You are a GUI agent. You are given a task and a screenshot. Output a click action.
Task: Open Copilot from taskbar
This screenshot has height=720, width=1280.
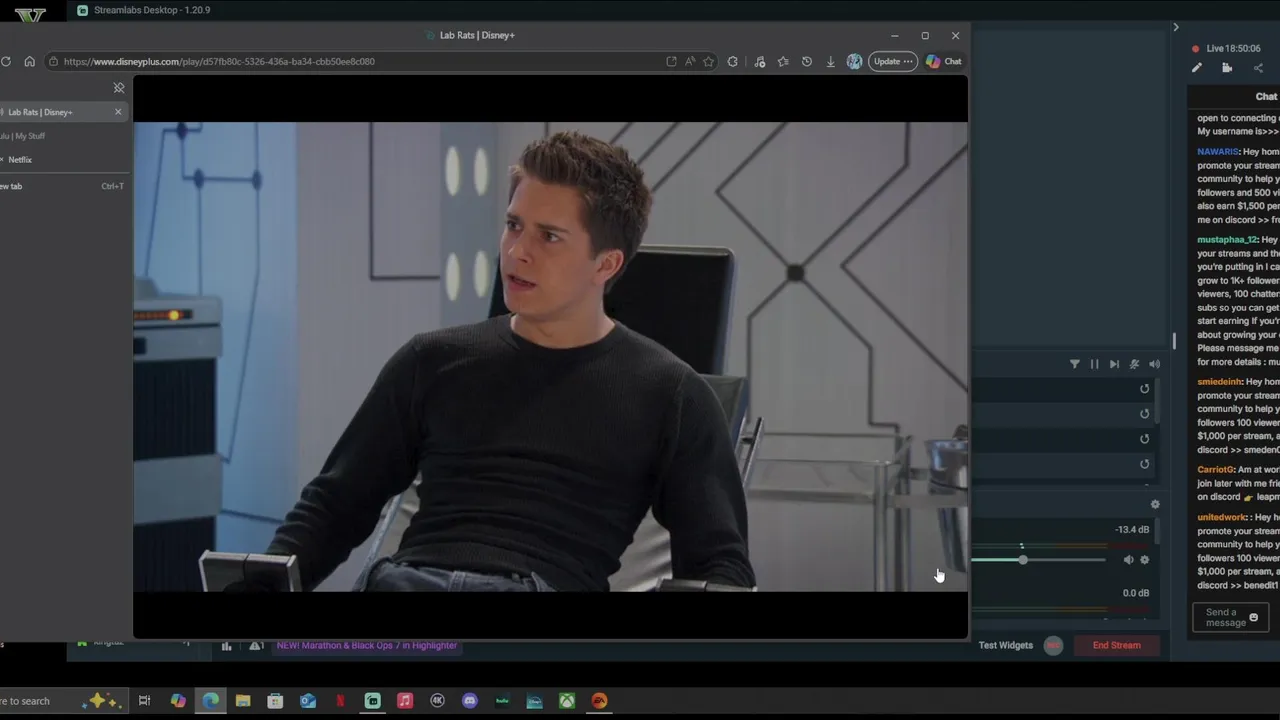(x=178, y=701)
